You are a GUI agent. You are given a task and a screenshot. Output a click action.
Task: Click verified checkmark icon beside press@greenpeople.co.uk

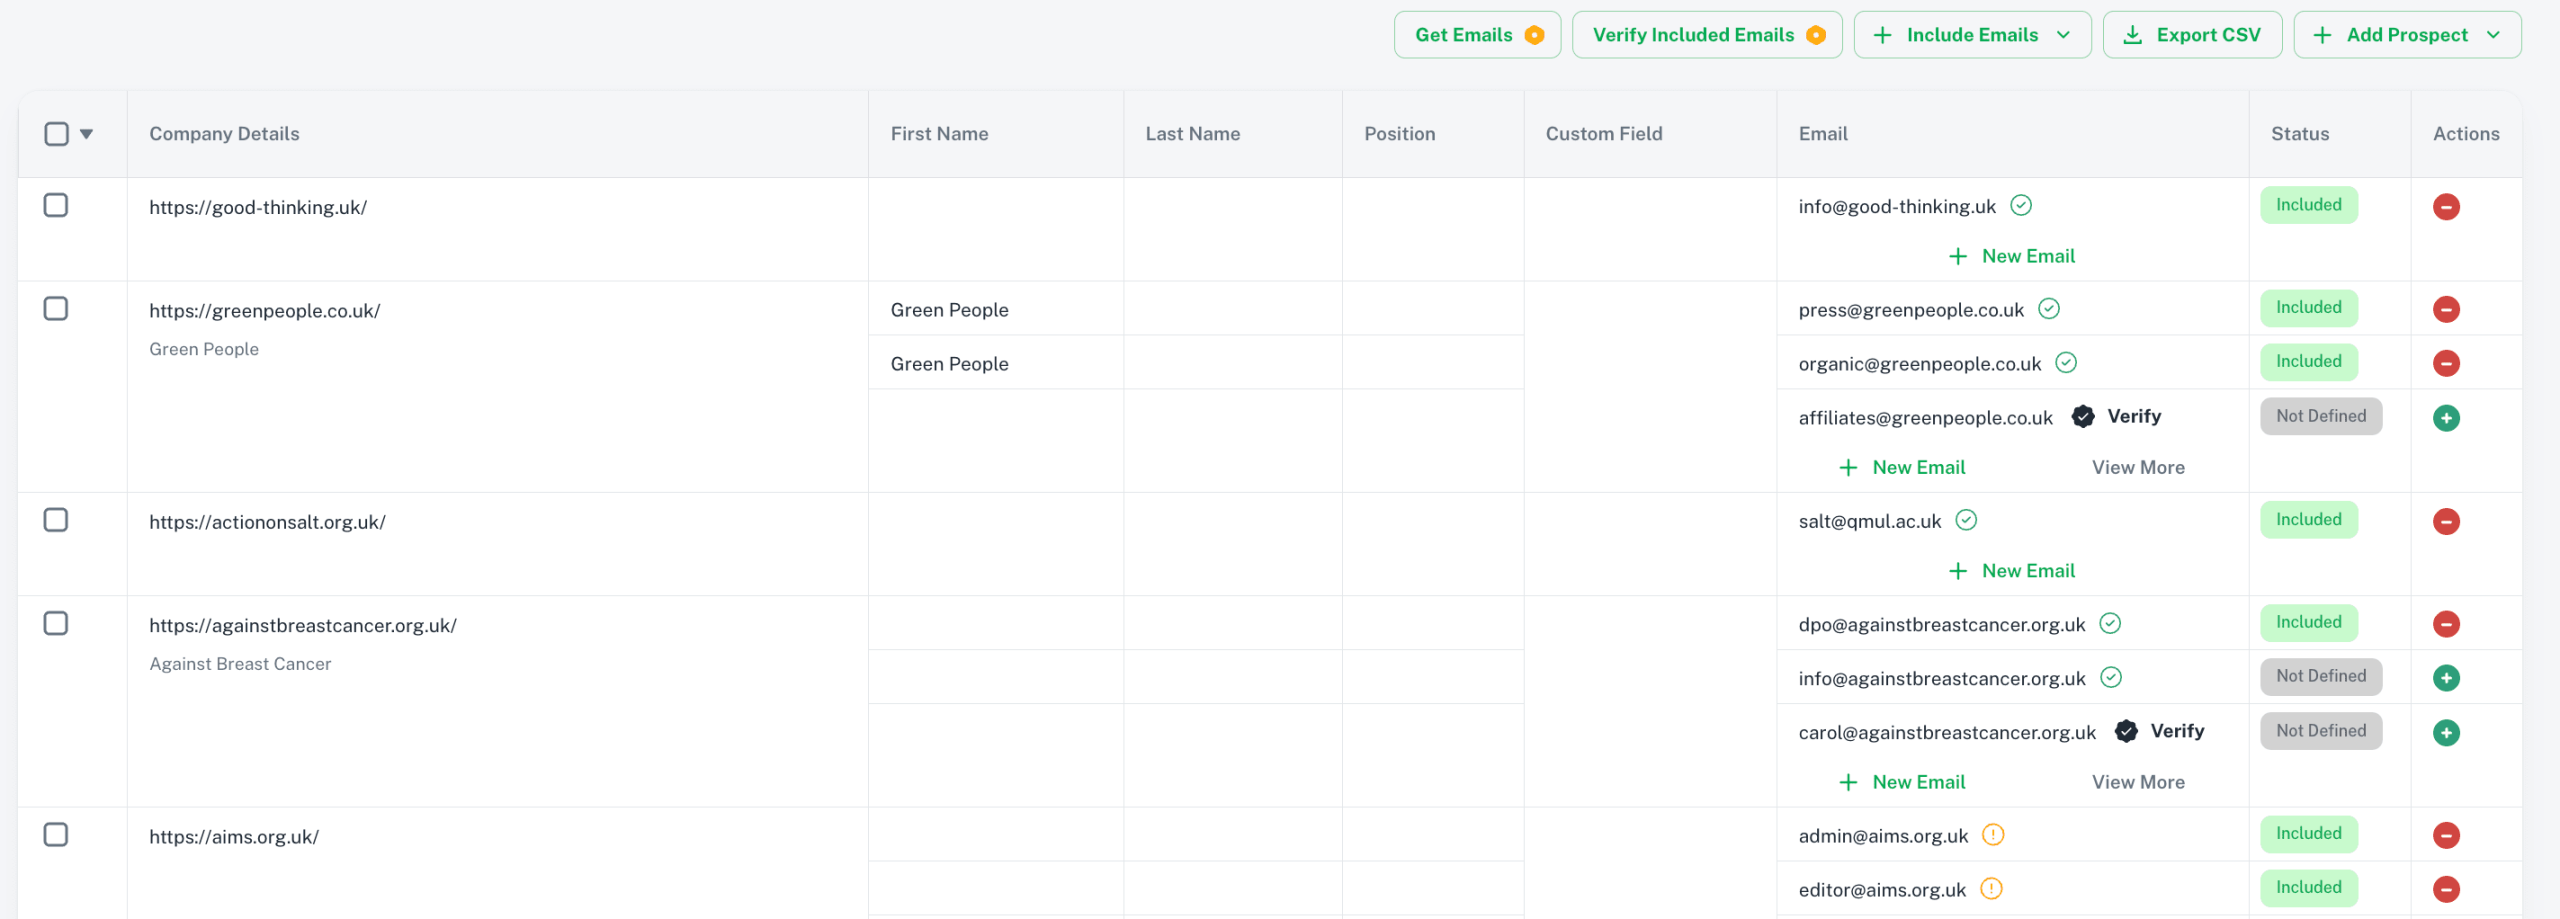point(2048,309)
